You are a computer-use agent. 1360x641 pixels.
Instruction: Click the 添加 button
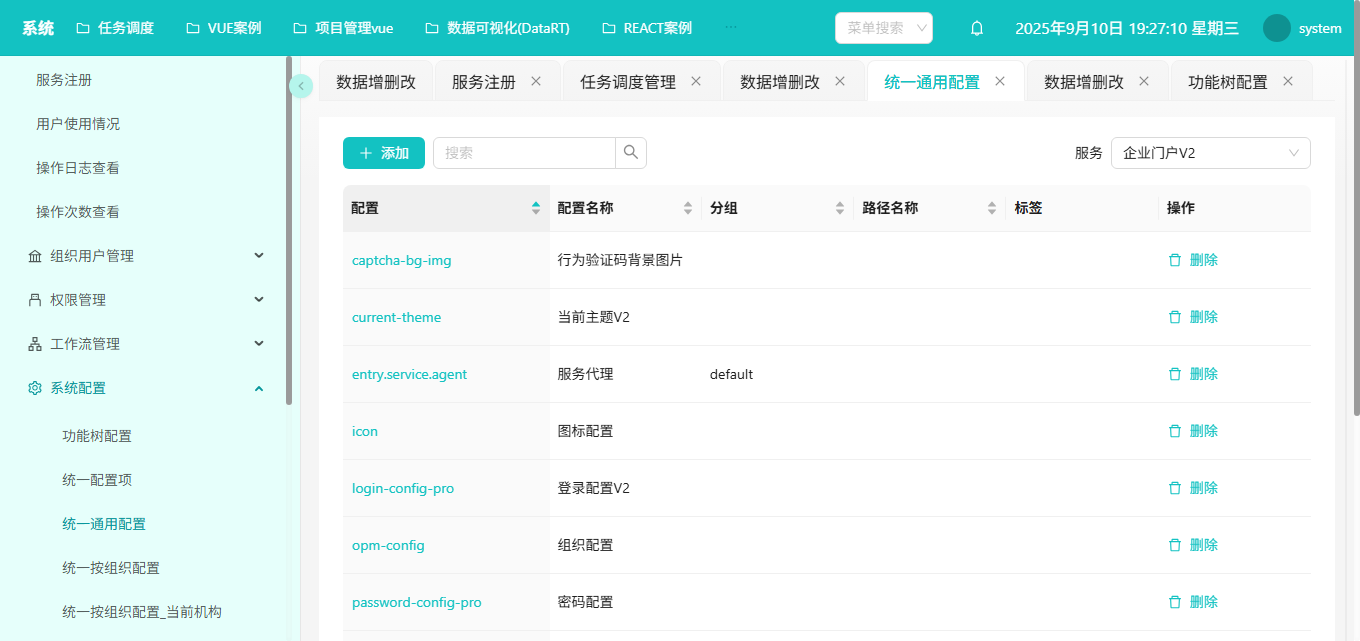(384, 153)
